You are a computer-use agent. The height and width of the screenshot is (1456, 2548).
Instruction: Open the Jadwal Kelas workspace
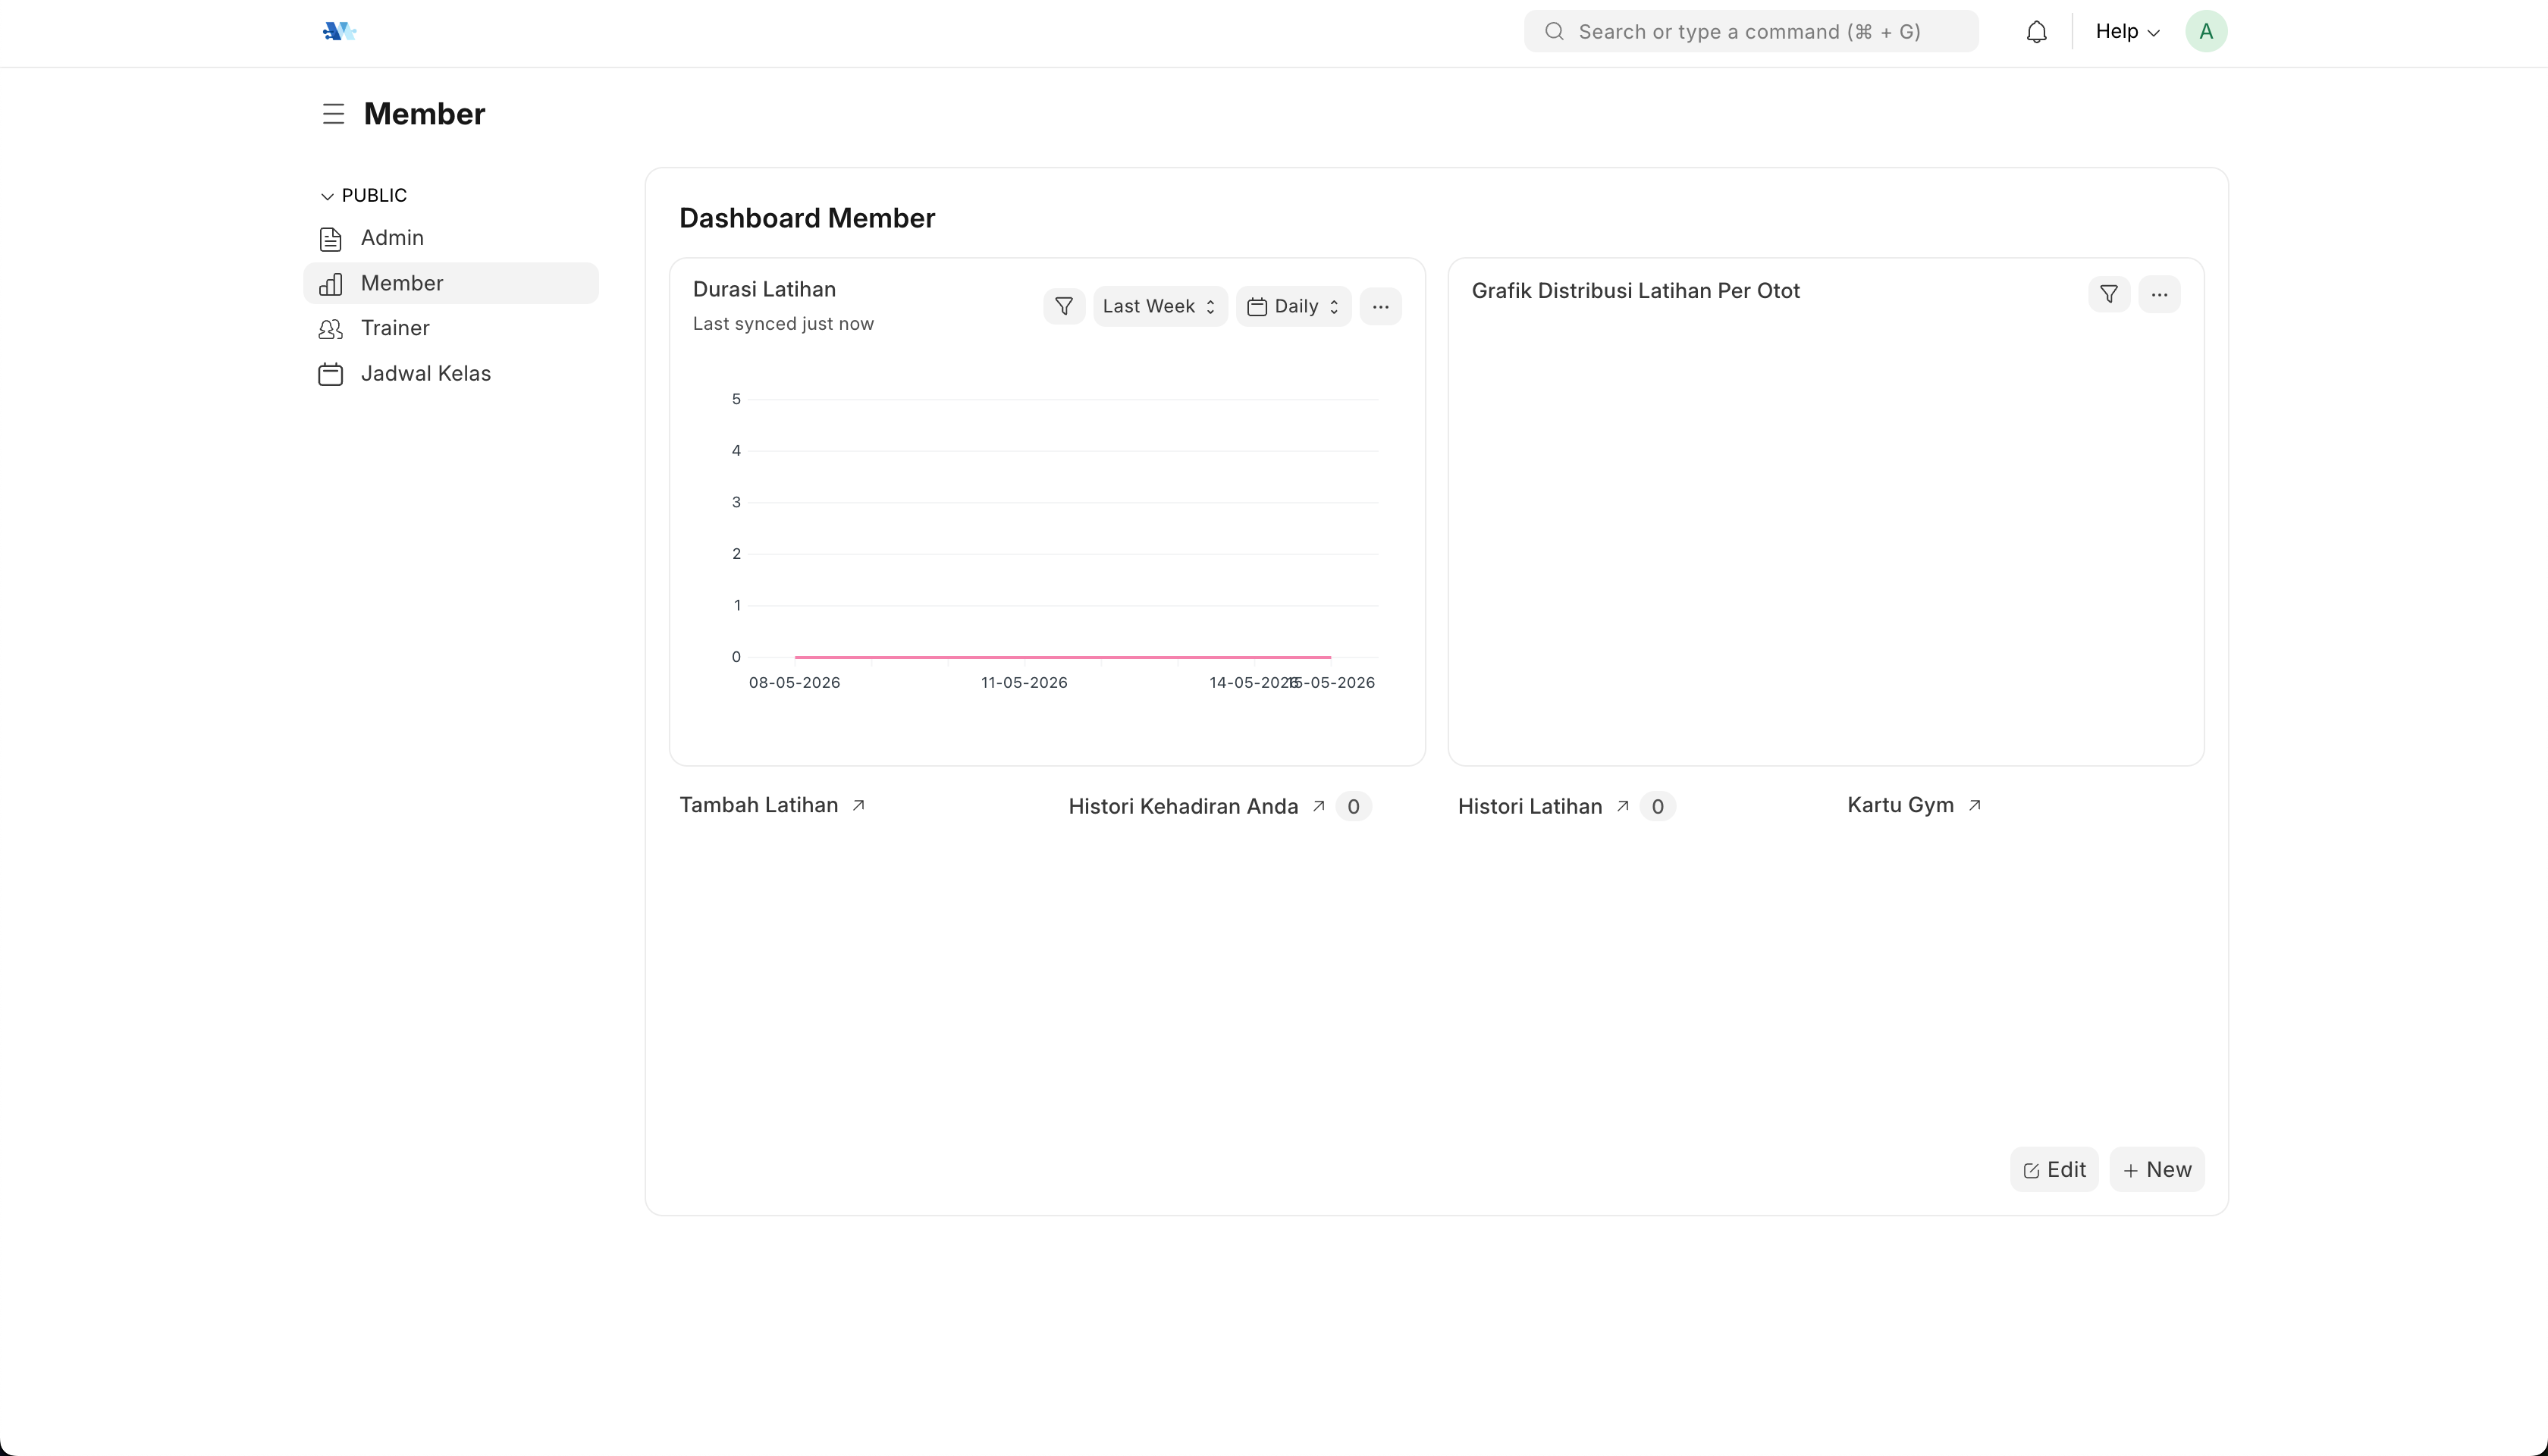tap(451, 373)
